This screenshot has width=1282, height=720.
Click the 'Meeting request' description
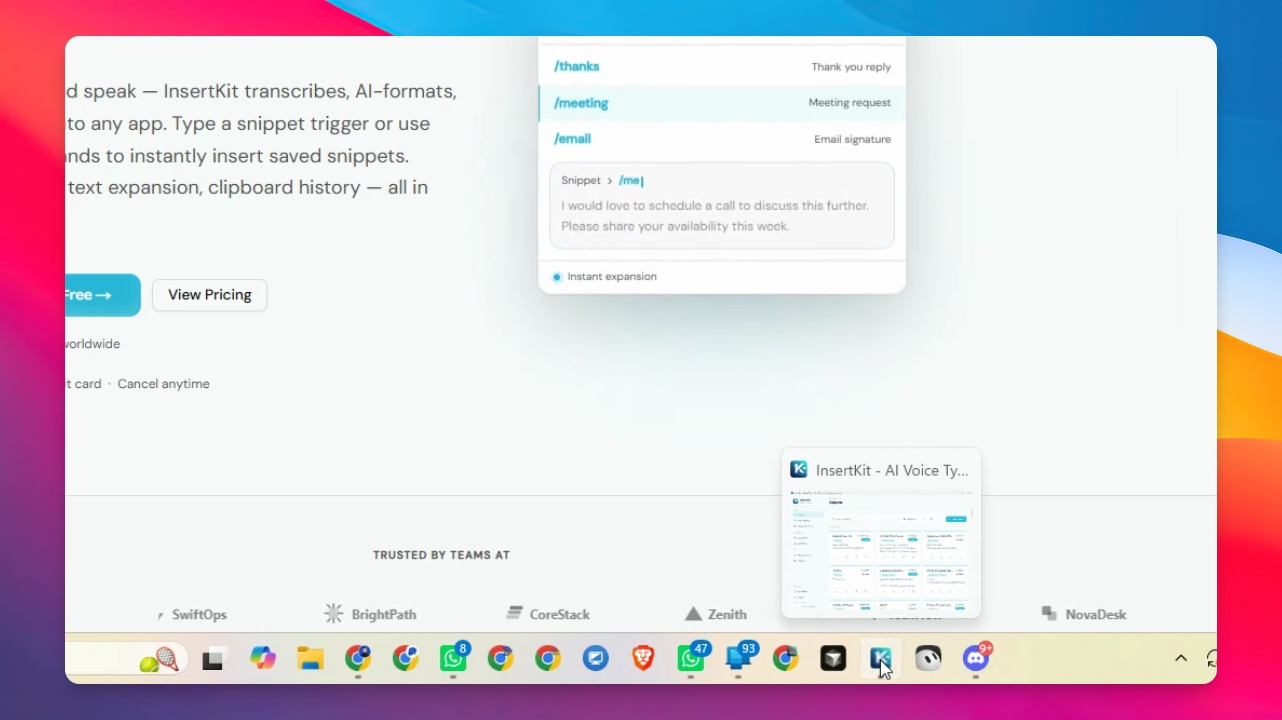point(850,103)
